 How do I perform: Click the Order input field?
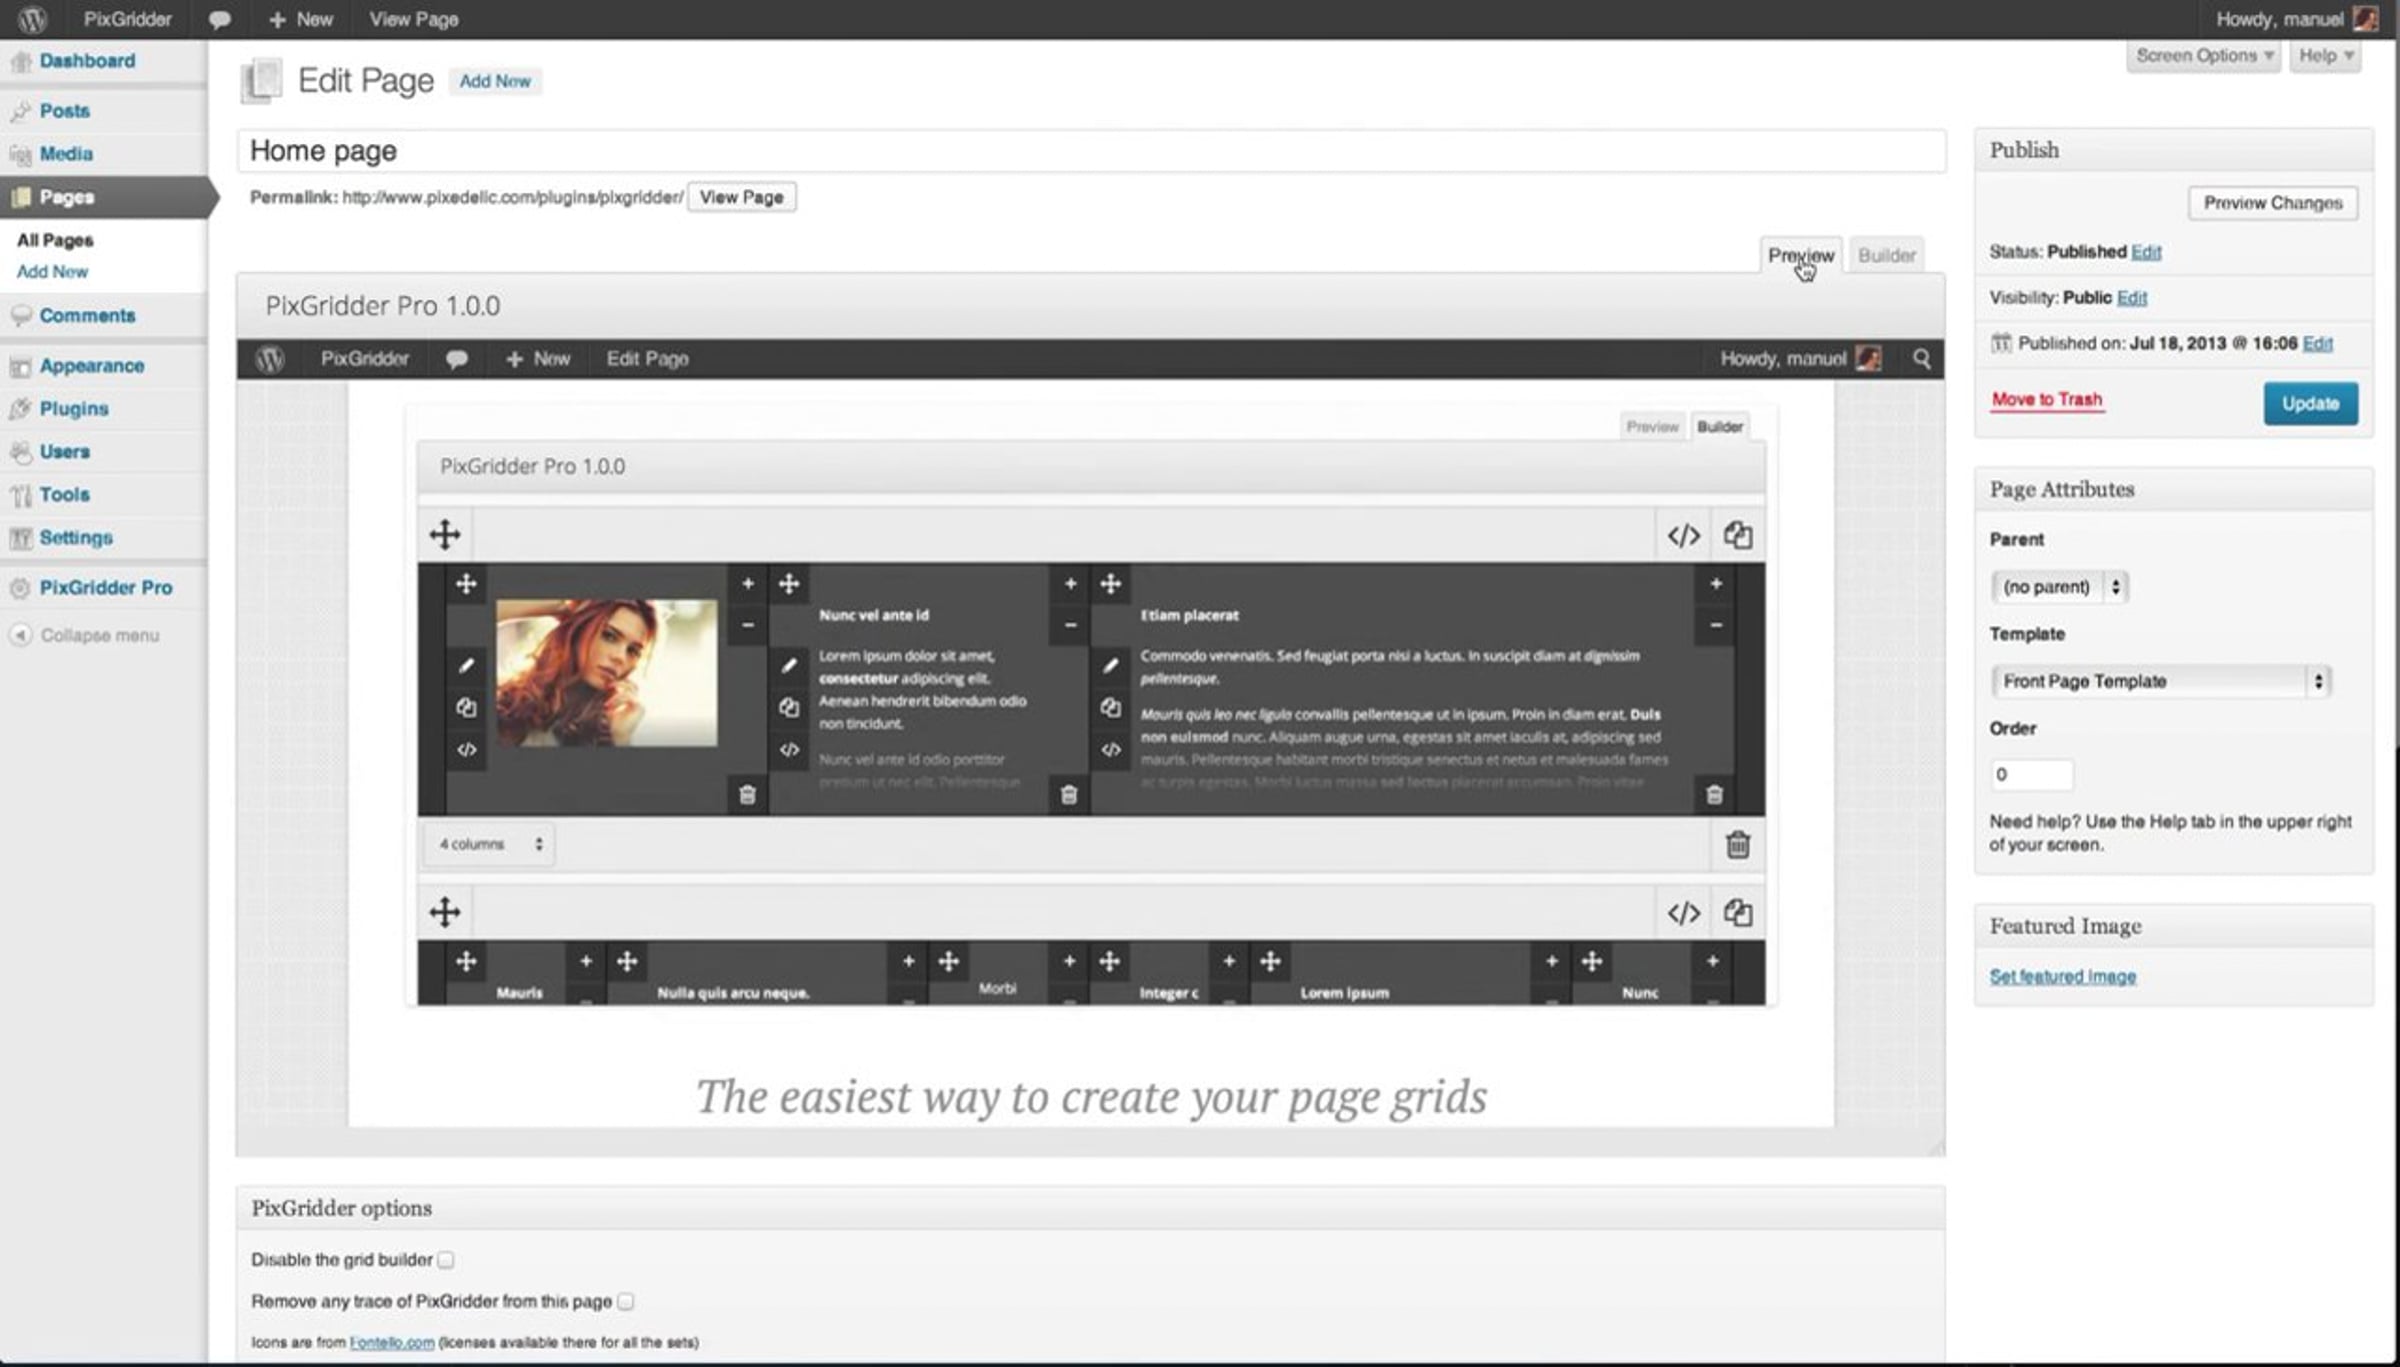click(2031, 774)
